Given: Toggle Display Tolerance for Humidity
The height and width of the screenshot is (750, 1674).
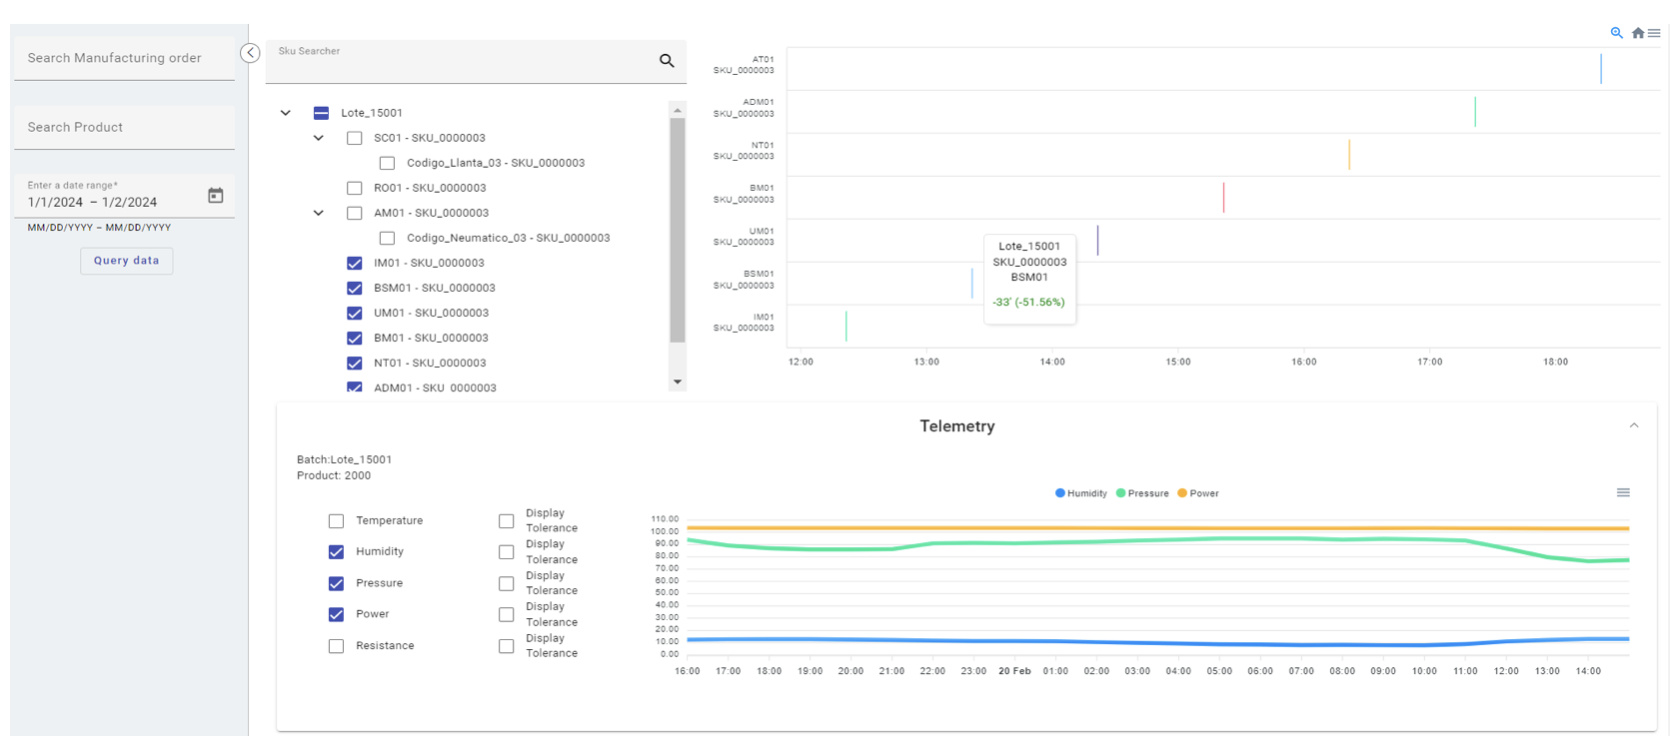Looking at the screenshot, I should pos(506,552).
